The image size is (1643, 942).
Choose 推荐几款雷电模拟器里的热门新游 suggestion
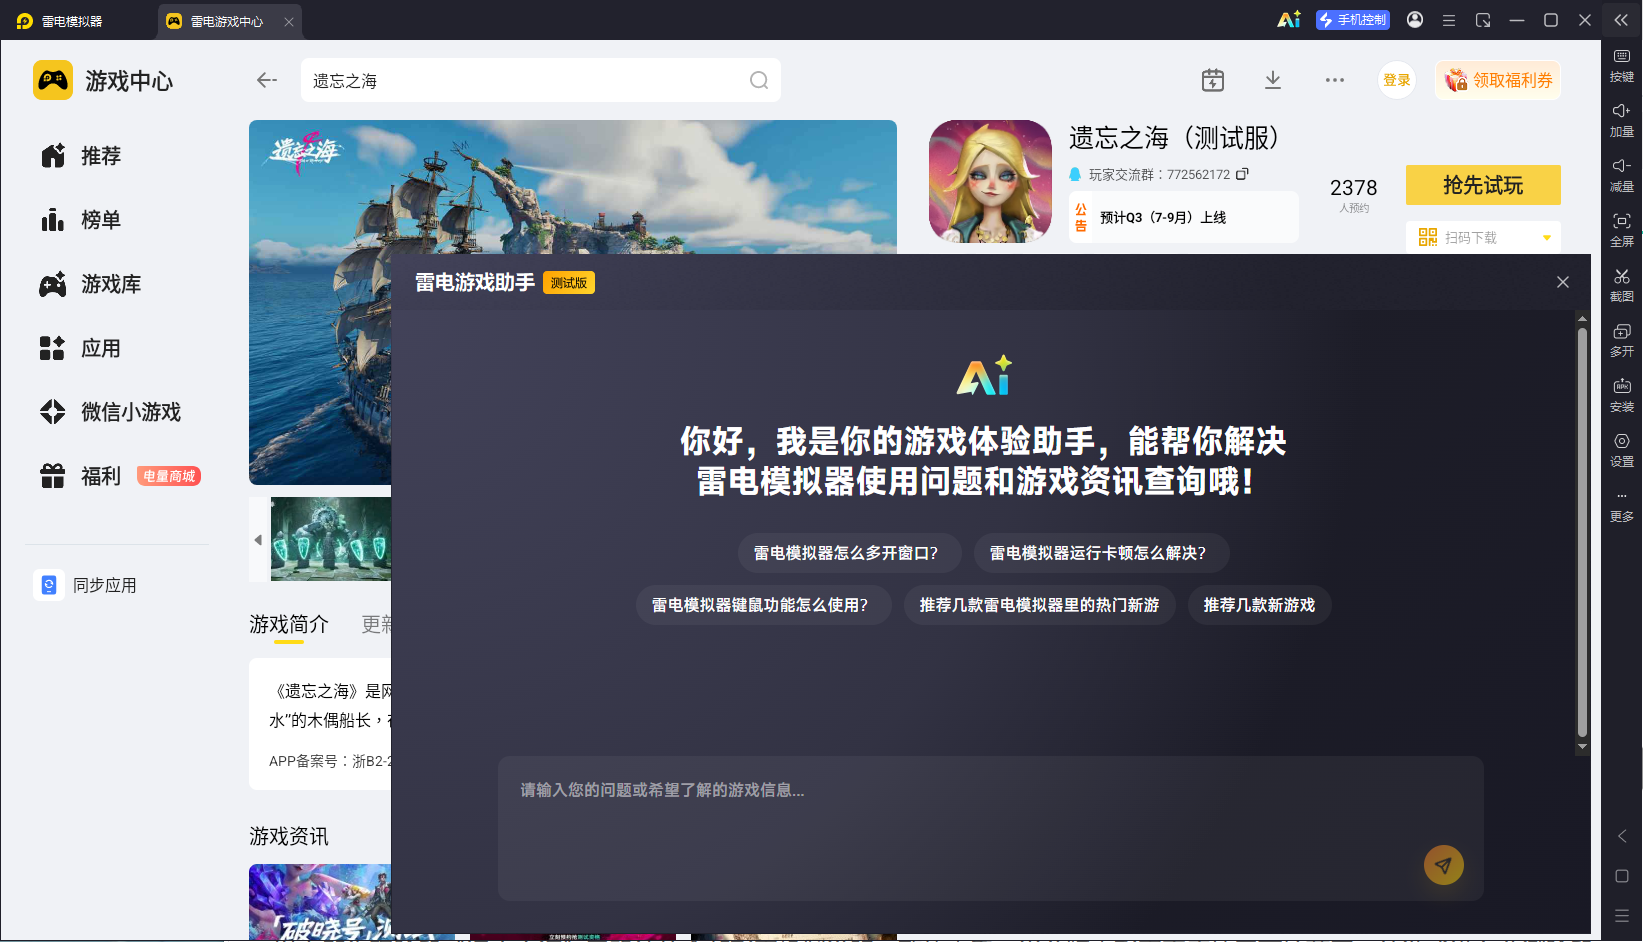click(x=1040, y=605)
